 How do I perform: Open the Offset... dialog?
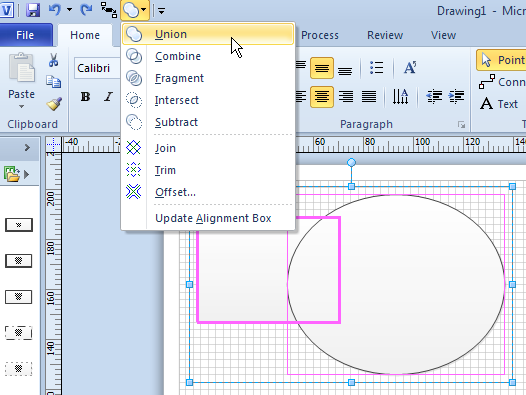click(208, 192)
